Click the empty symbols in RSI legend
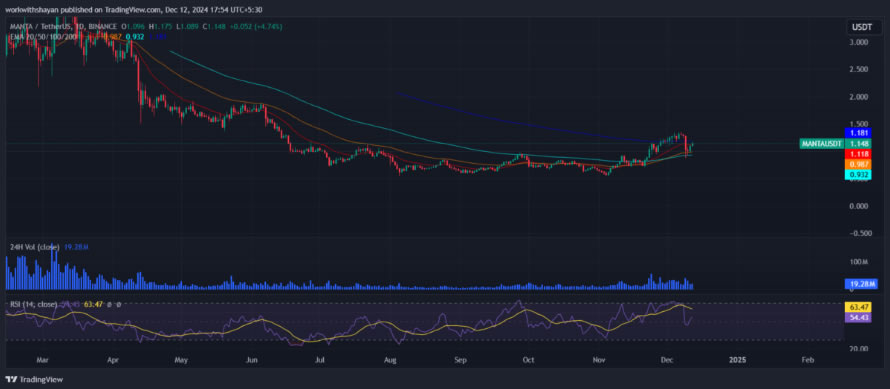 [115, 305]
